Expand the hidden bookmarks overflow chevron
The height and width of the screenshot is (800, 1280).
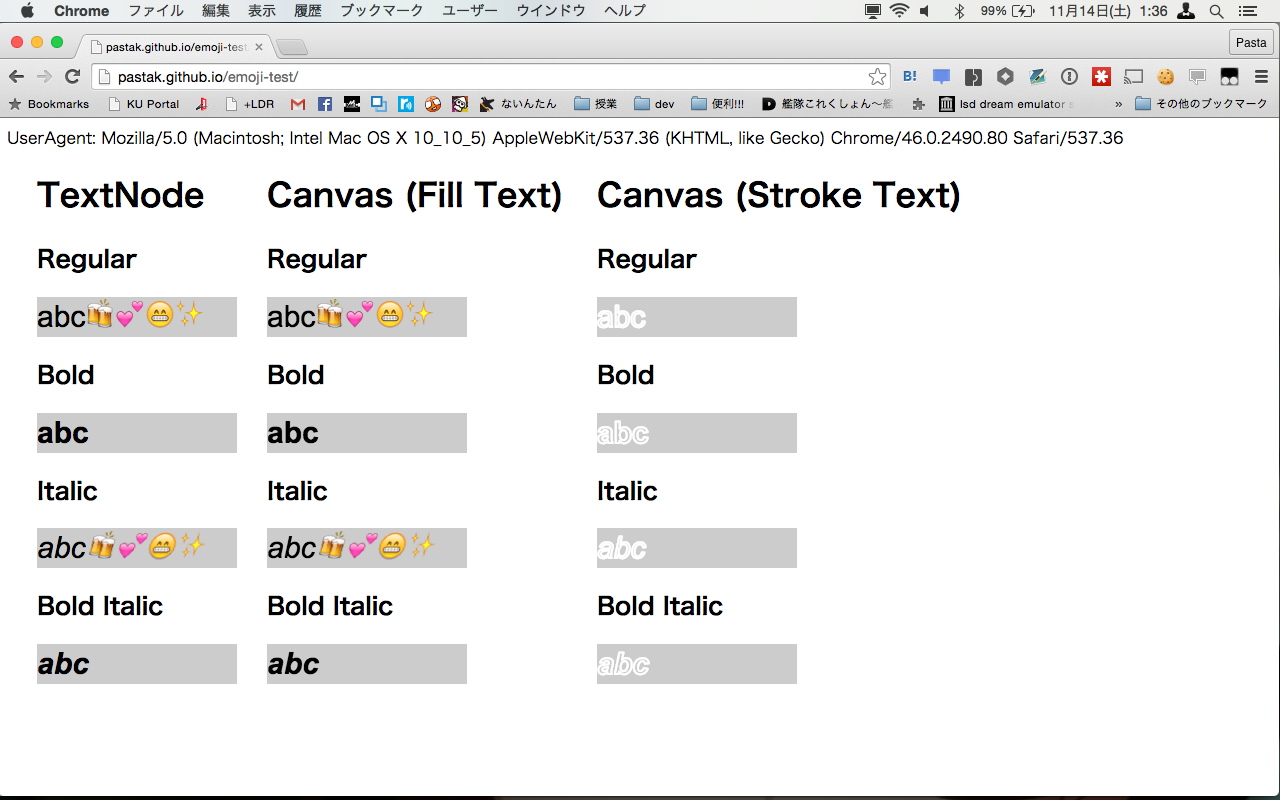tap(1118, 104)
